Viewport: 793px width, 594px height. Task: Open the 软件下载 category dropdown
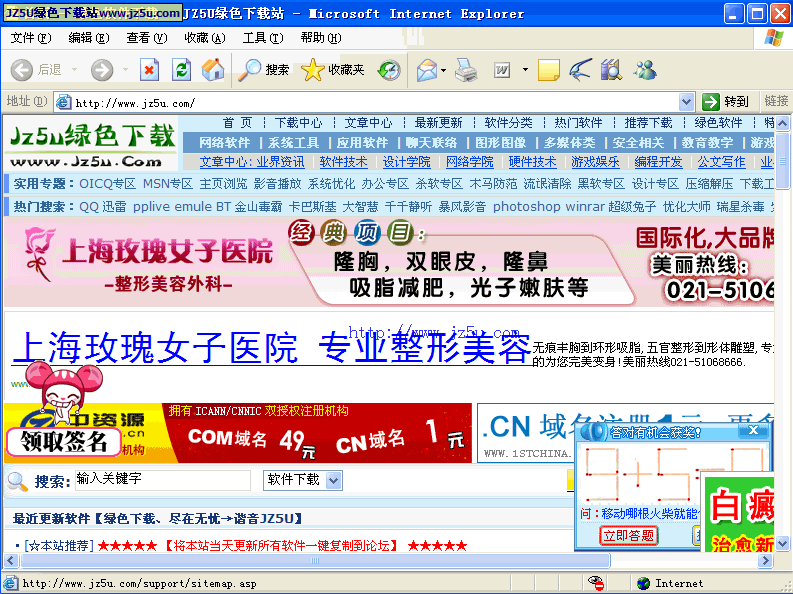pyautogui.click(x=302, y=480)
